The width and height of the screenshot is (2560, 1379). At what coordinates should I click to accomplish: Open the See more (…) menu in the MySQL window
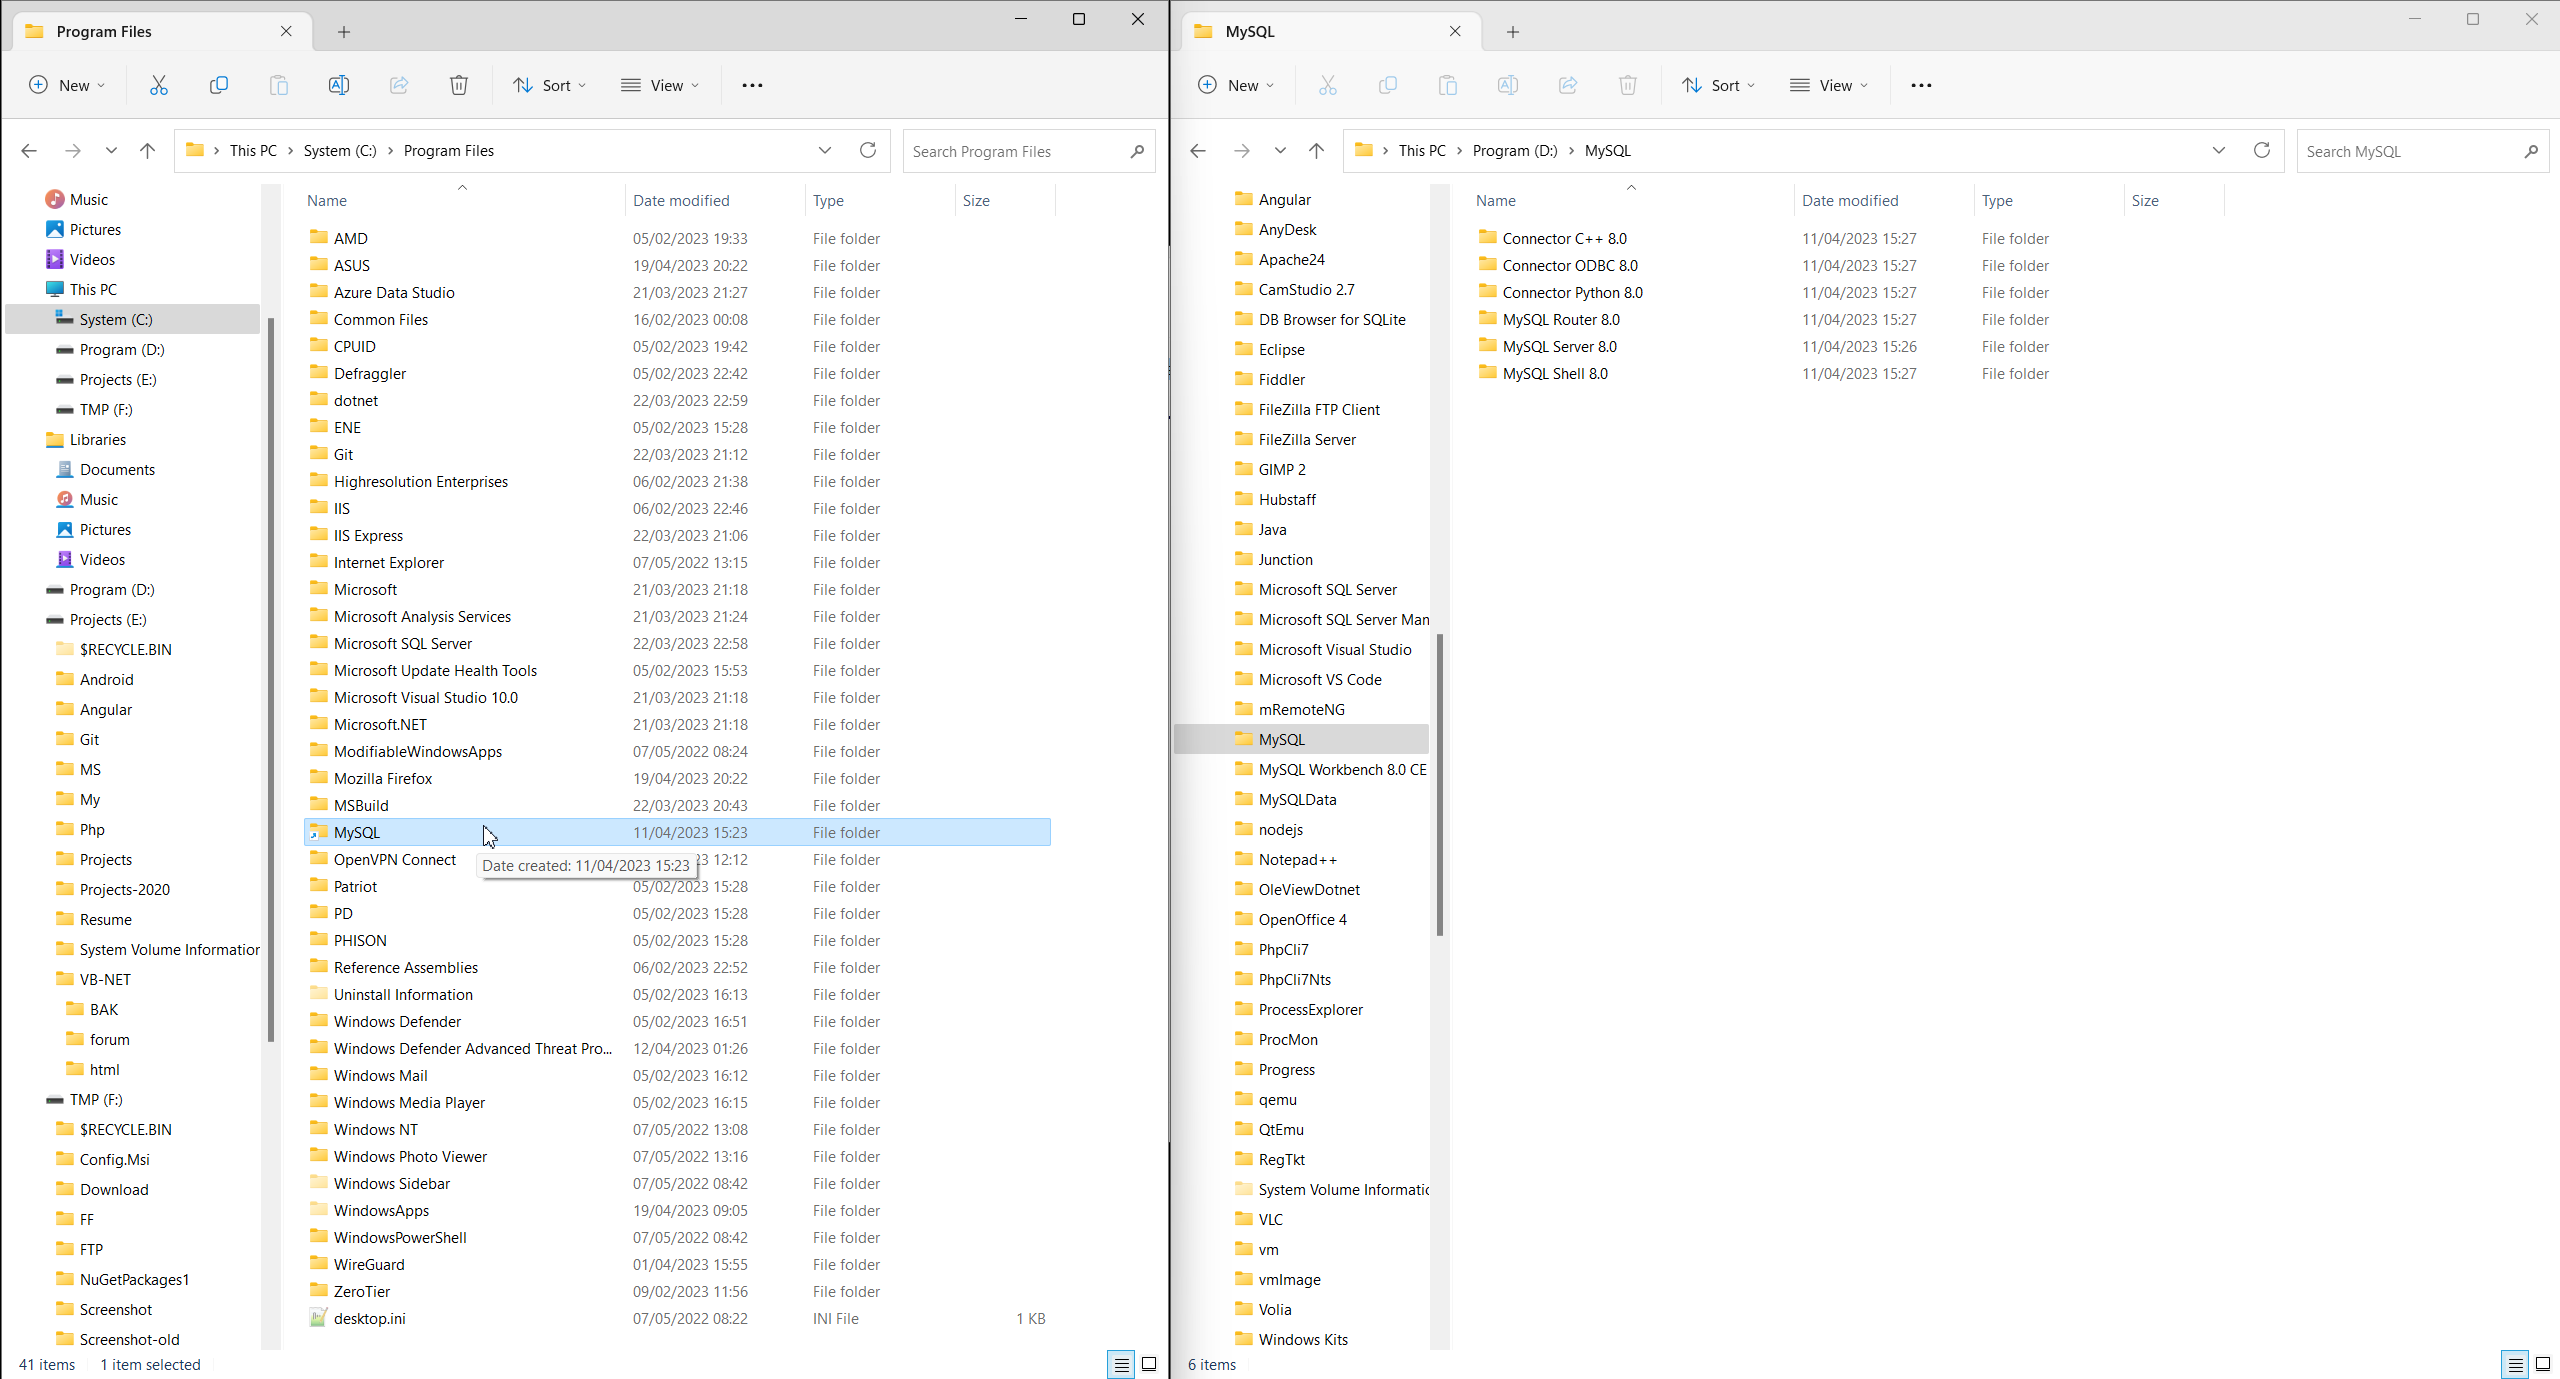[x=1921, y=85]
